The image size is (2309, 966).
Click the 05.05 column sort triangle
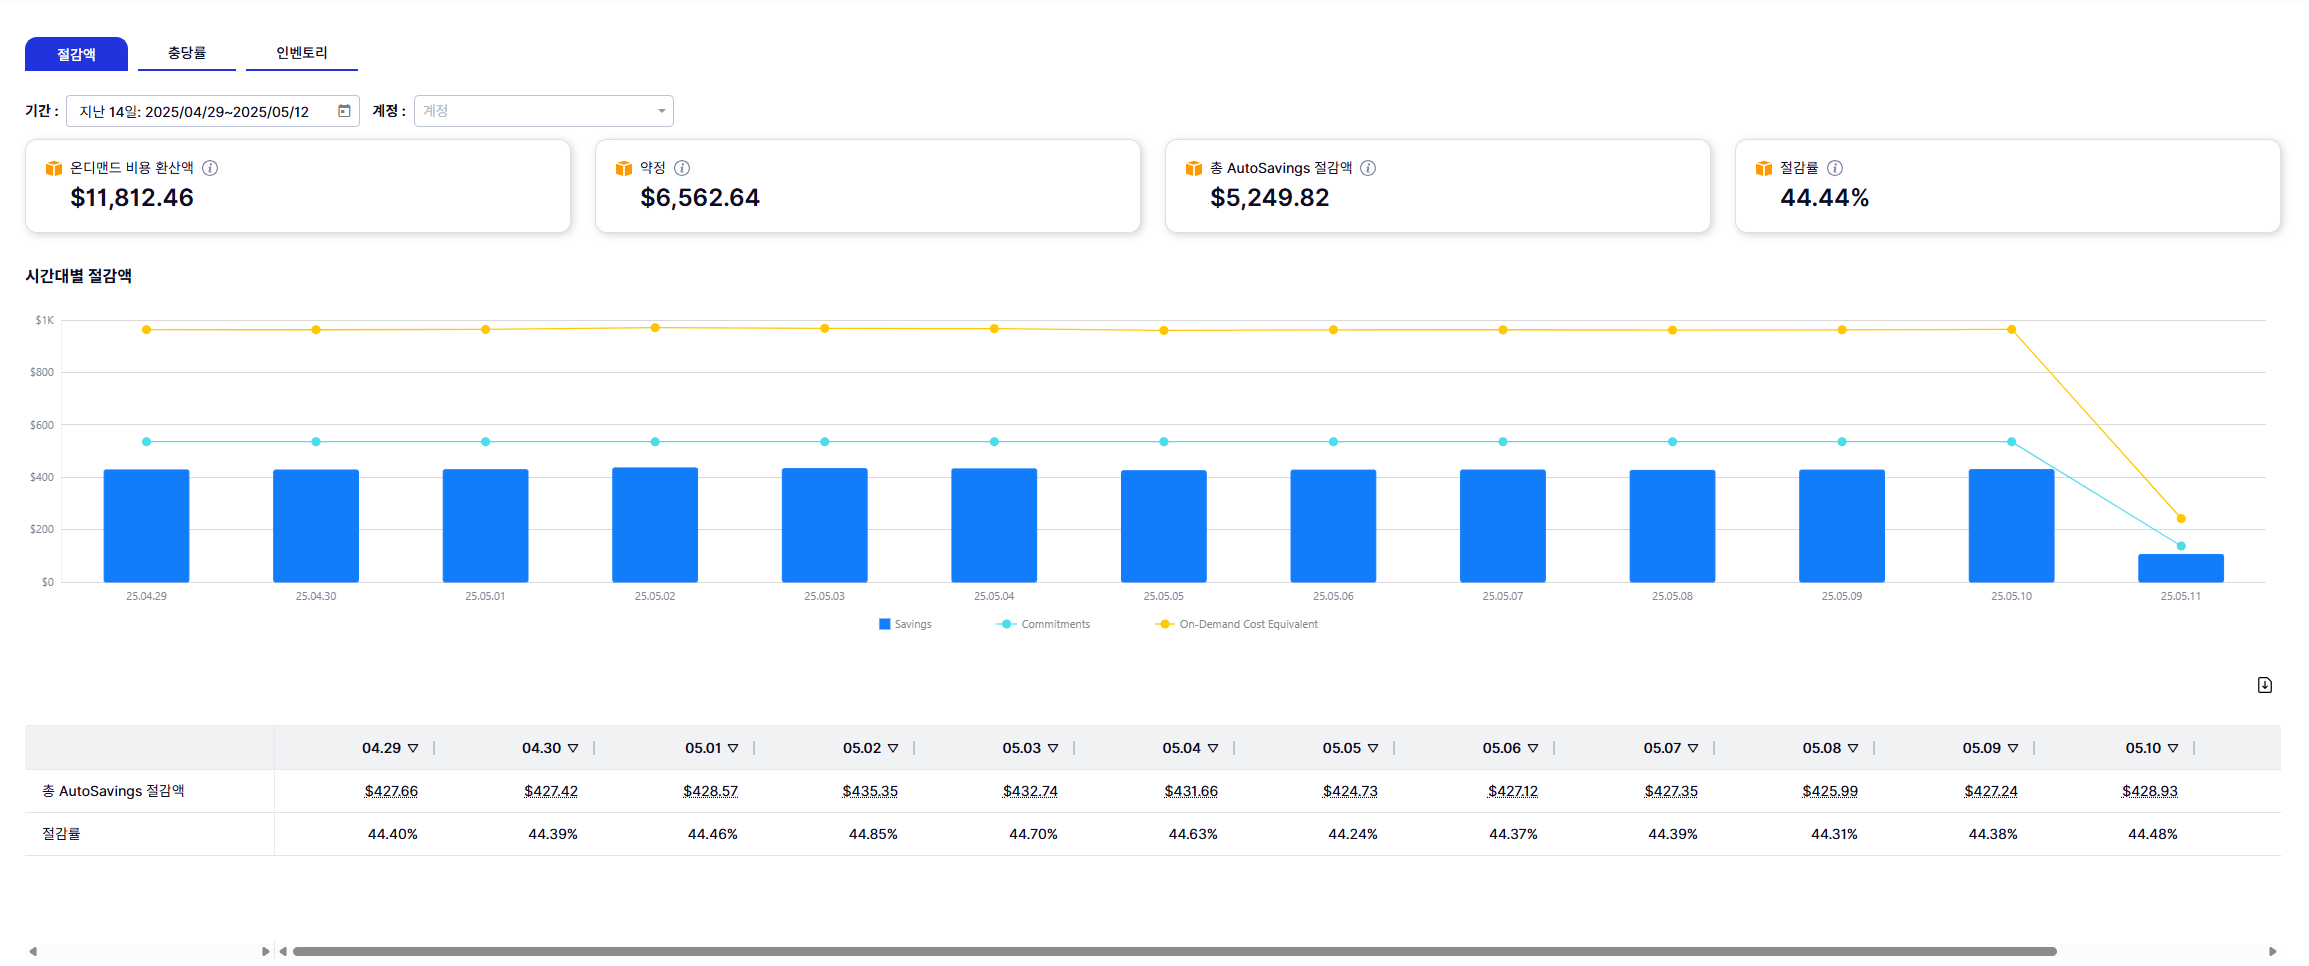pos(1373,749)
